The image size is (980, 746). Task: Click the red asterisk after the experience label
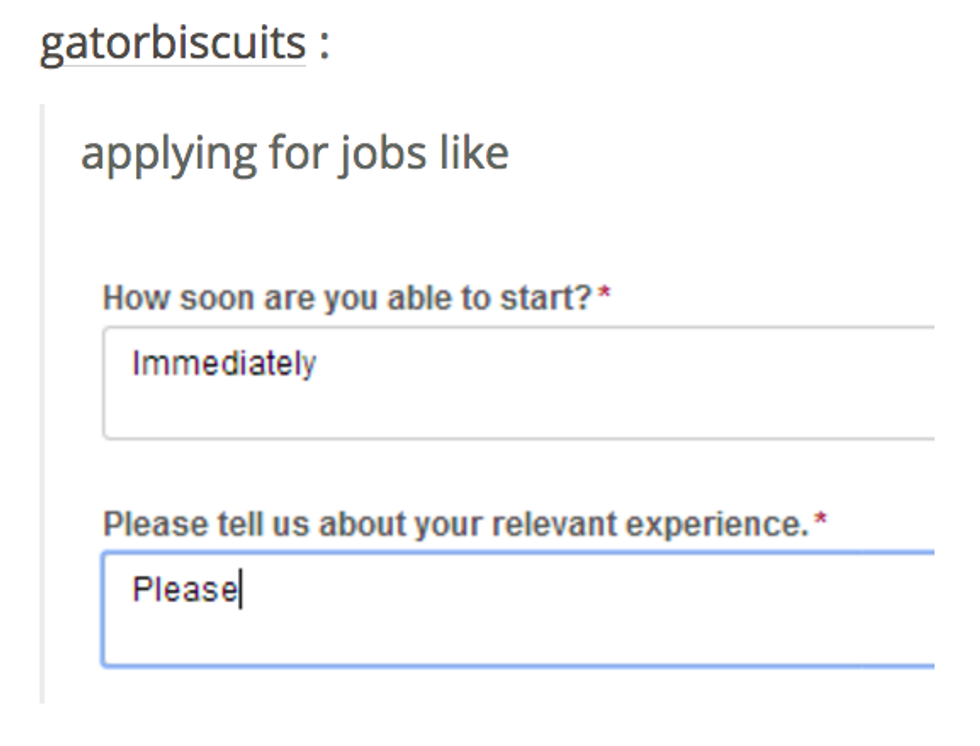(x=820, y=522)
